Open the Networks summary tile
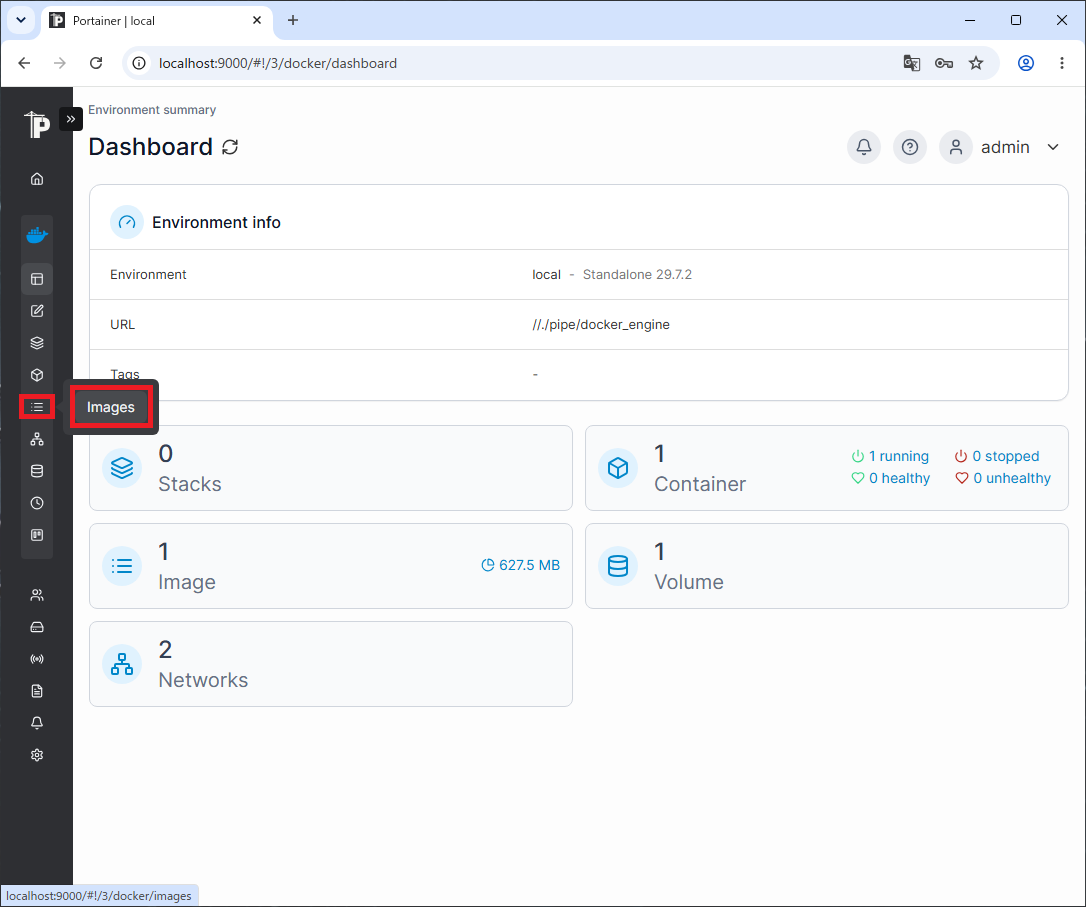 pos(330,664)
